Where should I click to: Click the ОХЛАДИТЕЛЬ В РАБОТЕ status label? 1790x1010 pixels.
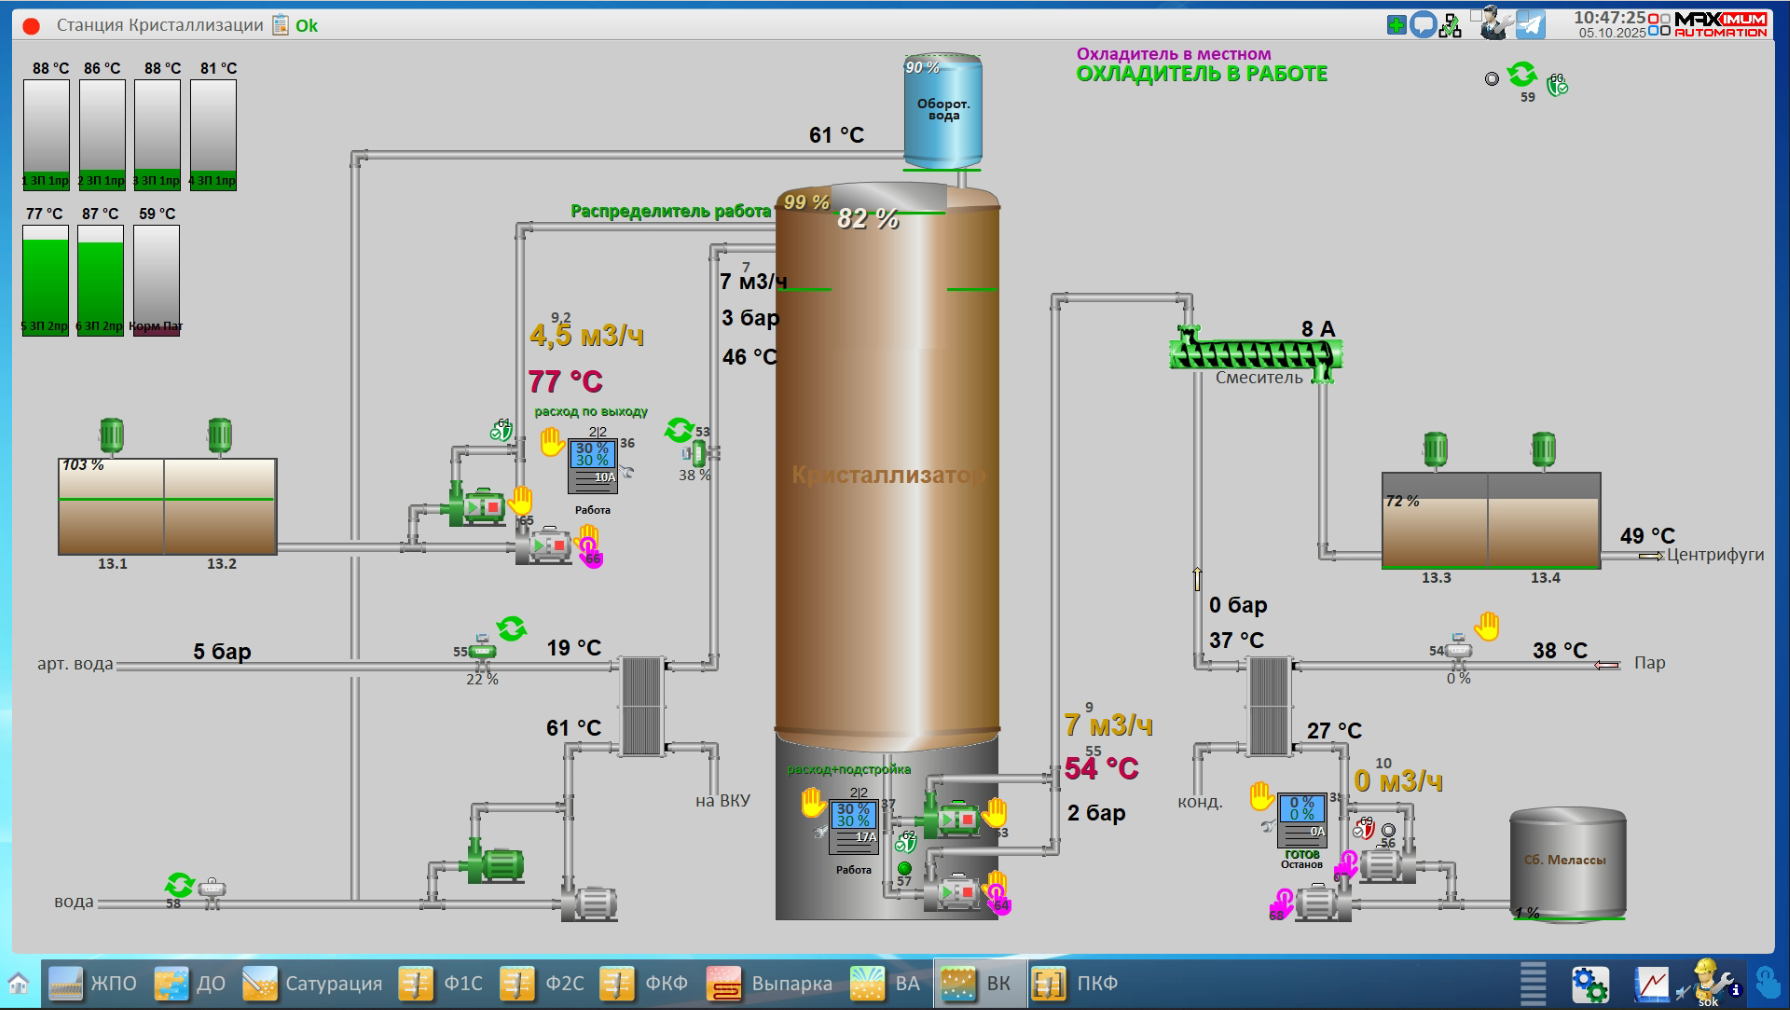click(x=1201, y=74)
